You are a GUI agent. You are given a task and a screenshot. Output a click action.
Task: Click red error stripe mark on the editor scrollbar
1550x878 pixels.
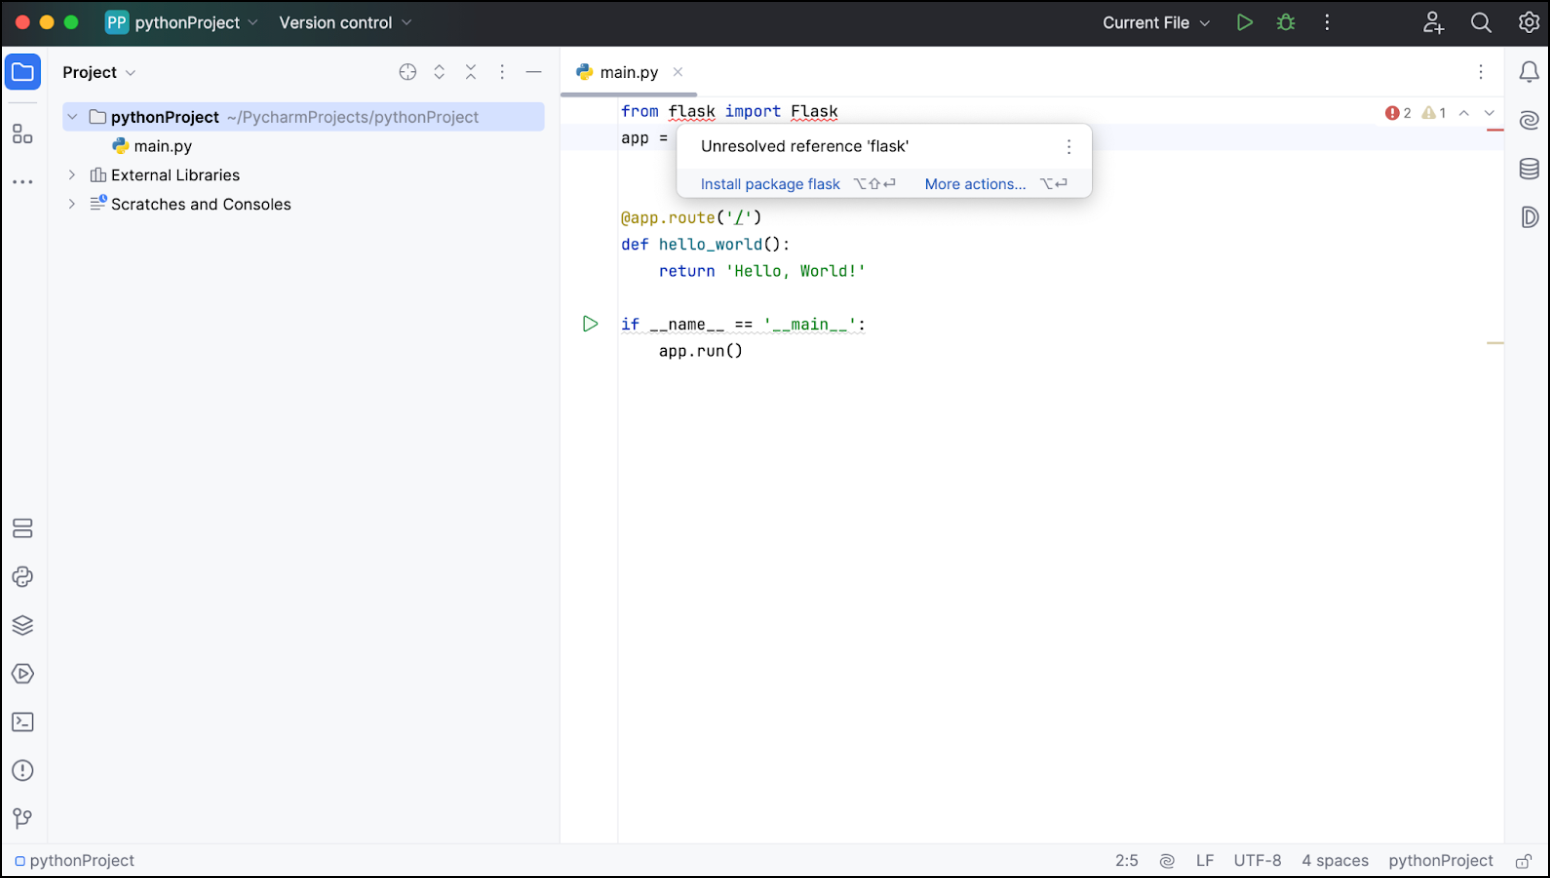coord(1495,130)
